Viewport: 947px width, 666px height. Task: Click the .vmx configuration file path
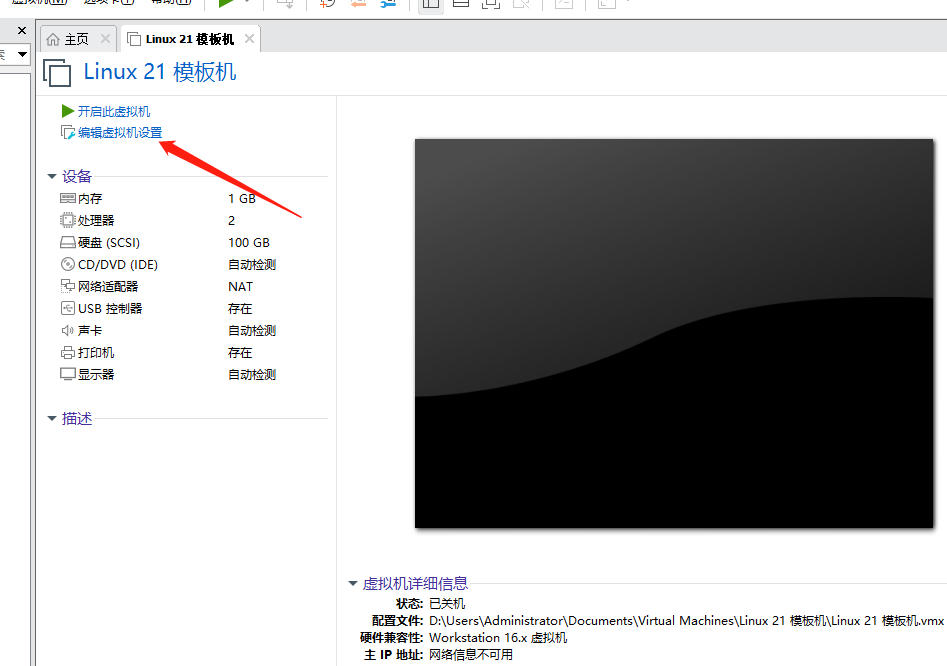(x=686, y=621)
